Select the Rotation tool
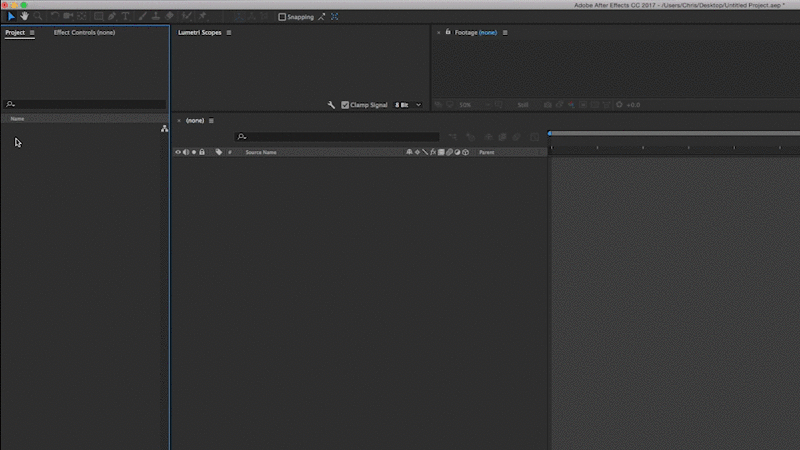800x450 pixels. pos(55,16)
